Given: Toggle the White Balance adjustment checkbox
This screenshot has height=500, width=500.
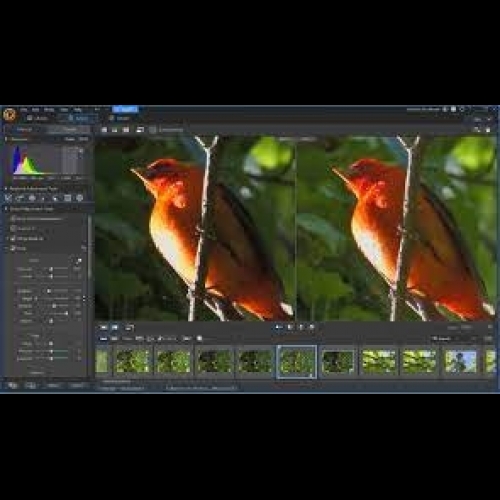Looking at the screenshot, I should tap(13, 238).
